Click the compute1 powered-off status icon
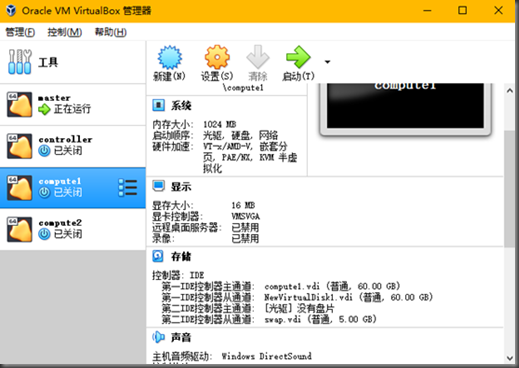This screenshot has width=519, height=368. tap(44, 192)
